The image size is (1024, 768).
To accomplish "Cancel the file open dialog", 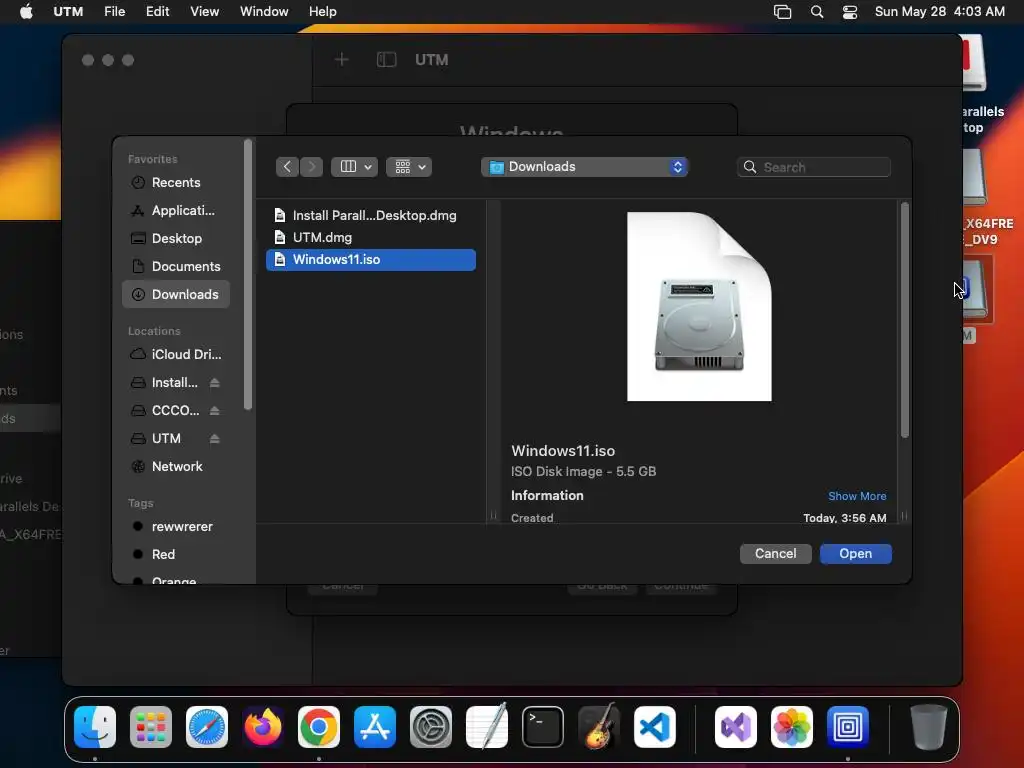I will 775,554.
